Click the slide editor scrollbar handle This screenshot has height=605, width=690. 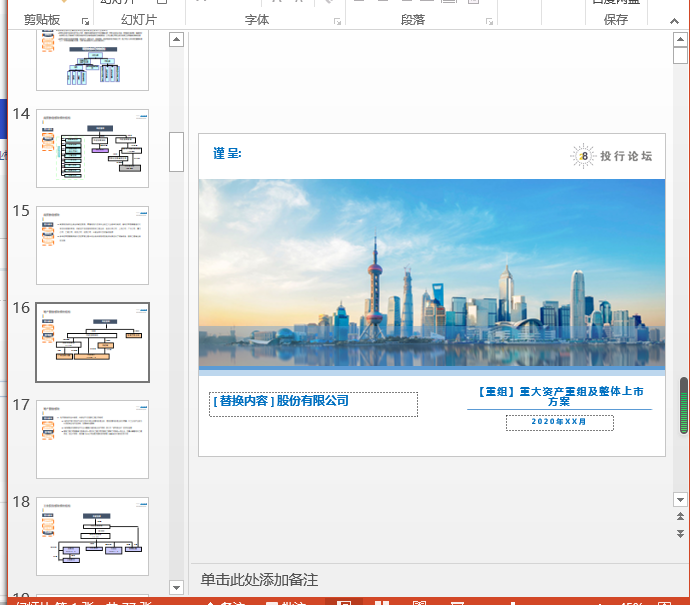680,56
